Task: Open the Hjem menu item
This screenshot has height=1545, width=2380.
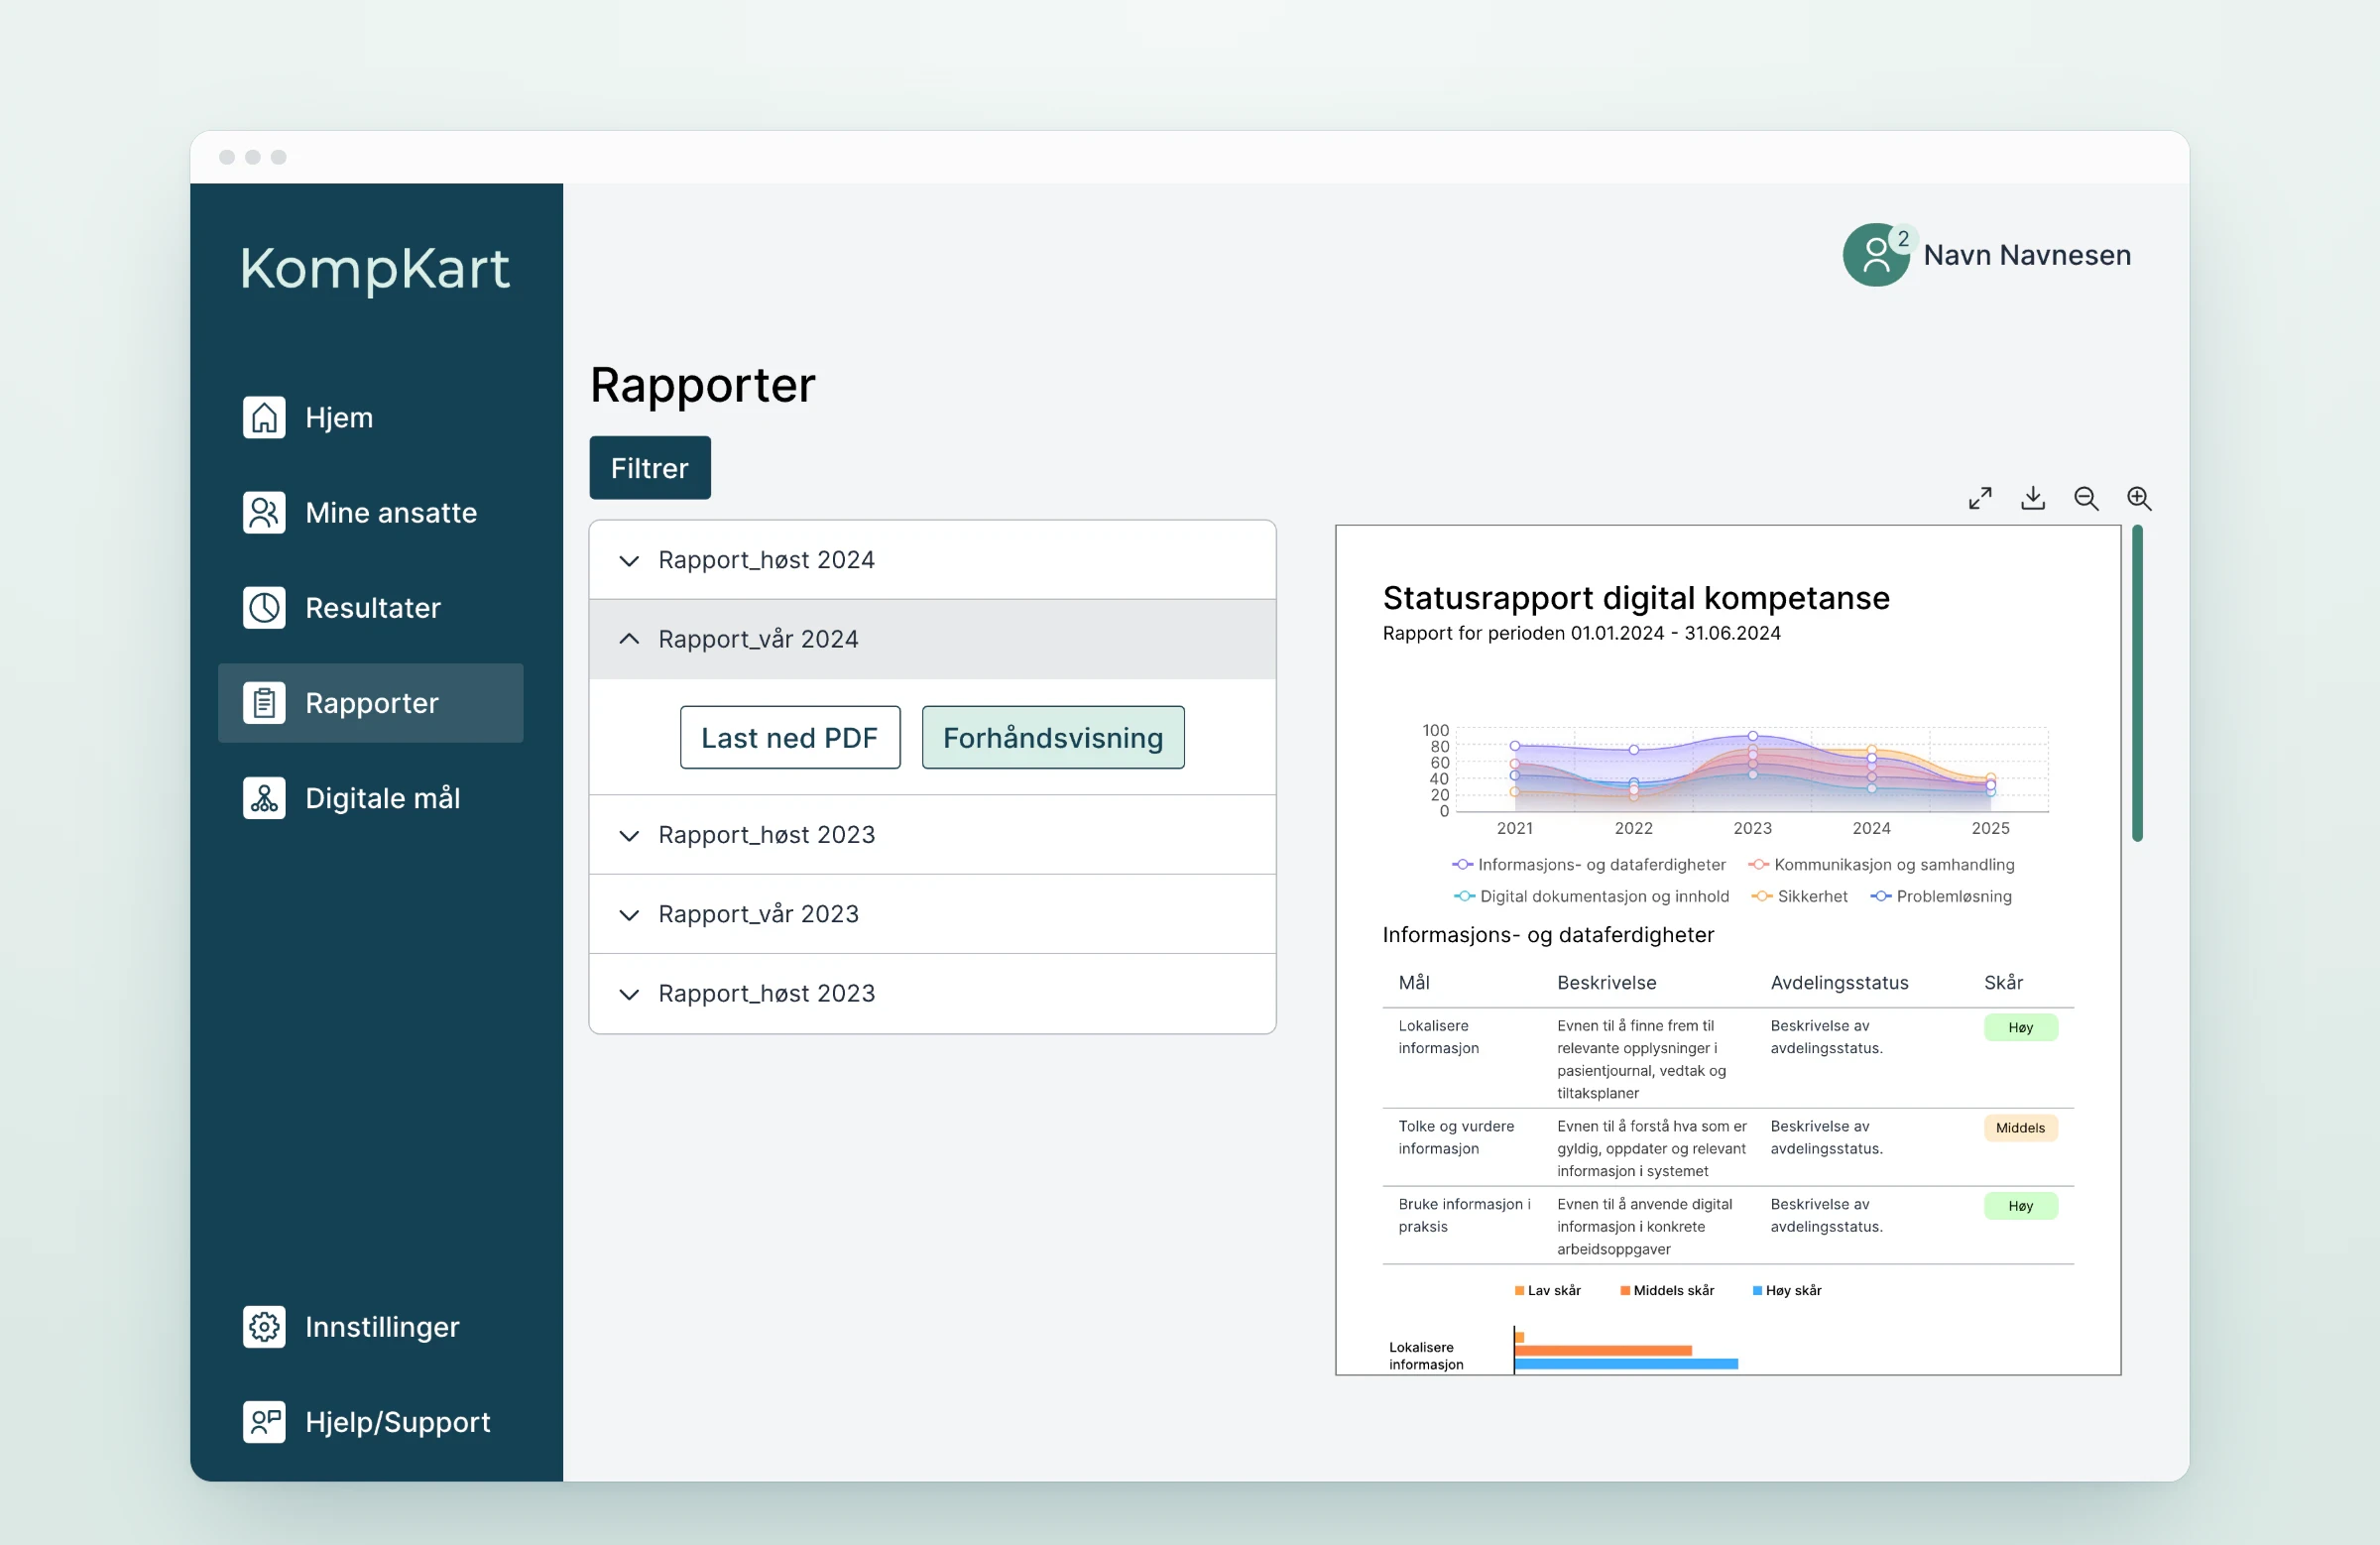Action: [x=371, y=417]
